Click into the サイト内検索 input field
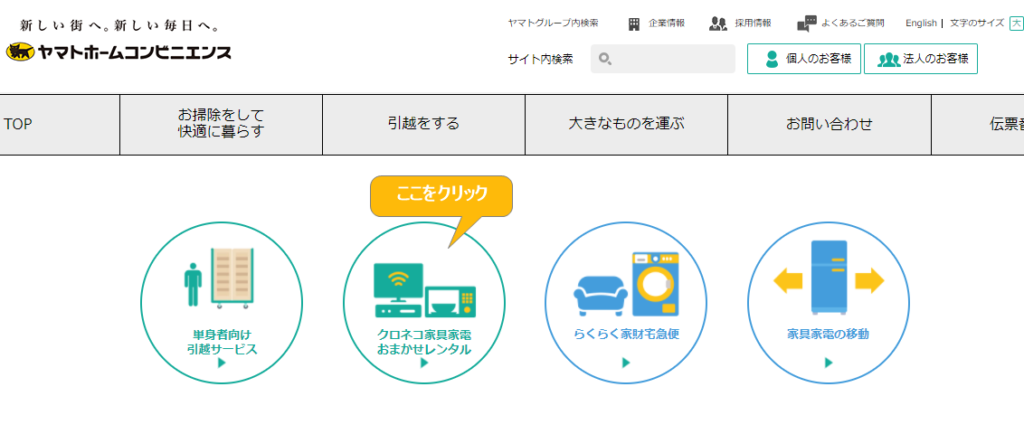 click(663, 59)
